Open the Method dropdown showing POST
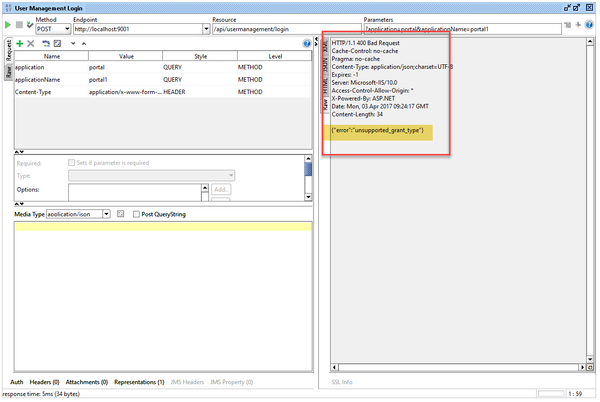Image resolution: width=600 pixels, height=402 pixels. 50,29
